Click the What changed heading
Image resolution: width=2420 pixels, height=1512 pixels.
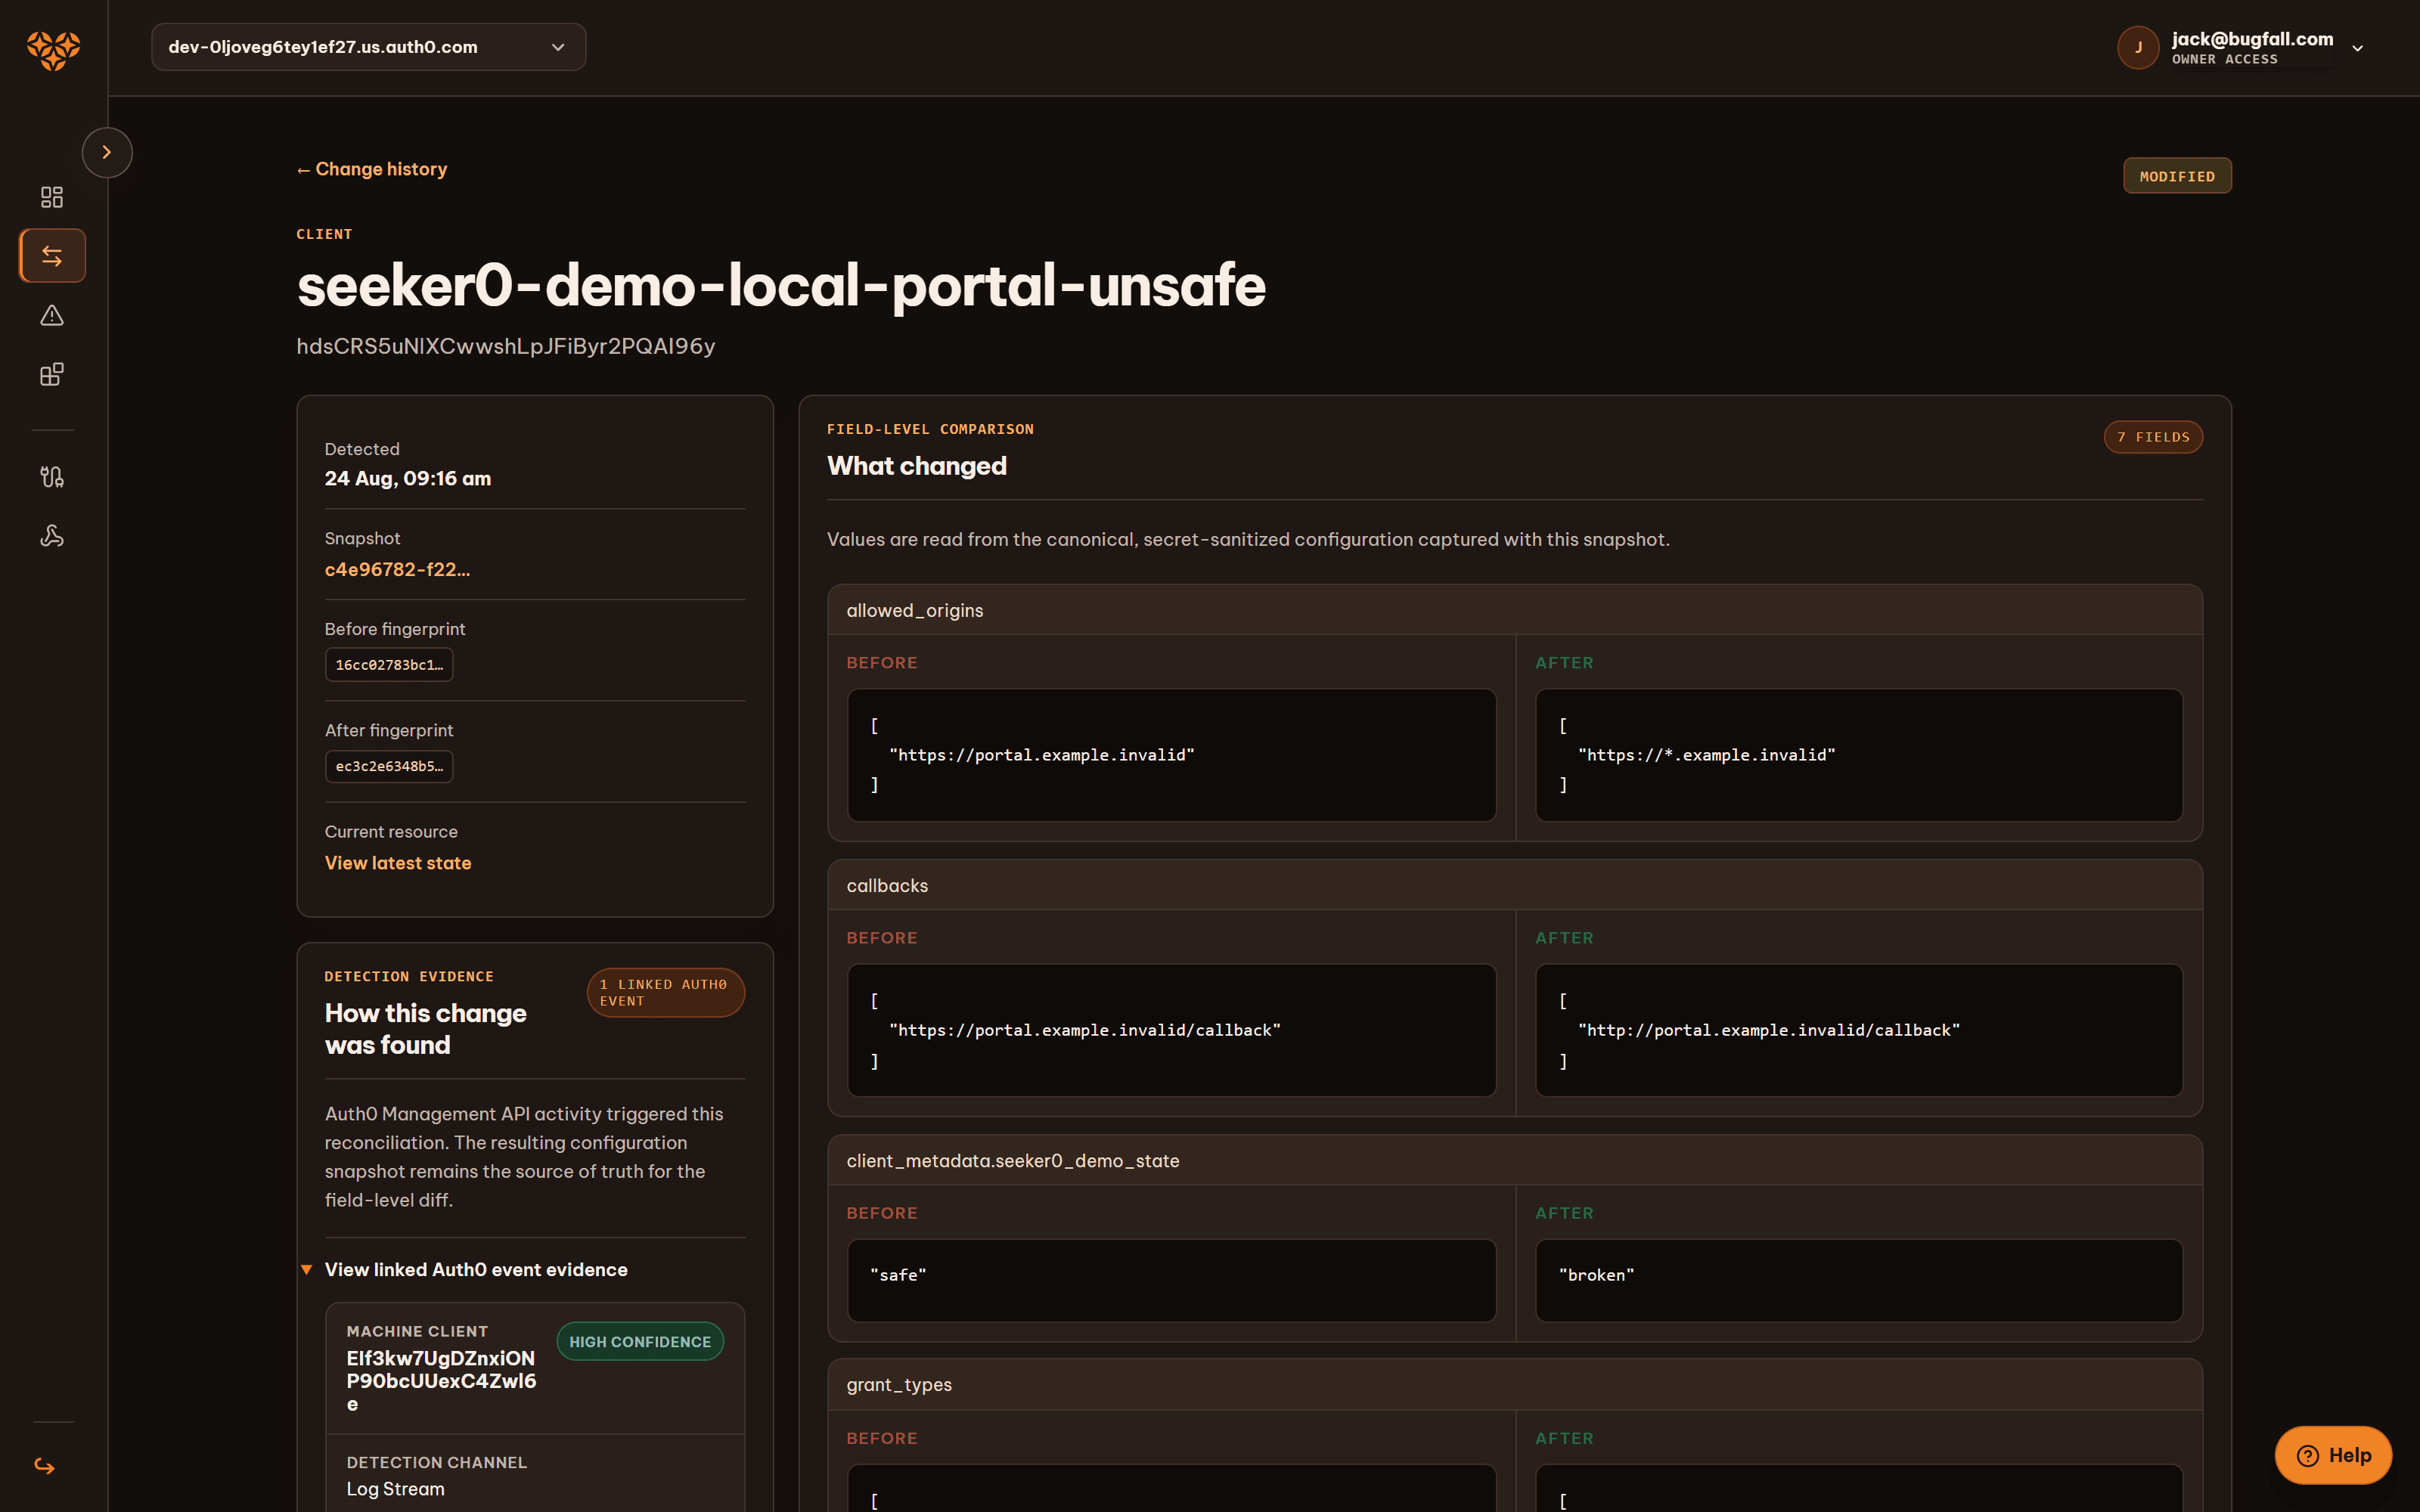[x=917, y=466]
